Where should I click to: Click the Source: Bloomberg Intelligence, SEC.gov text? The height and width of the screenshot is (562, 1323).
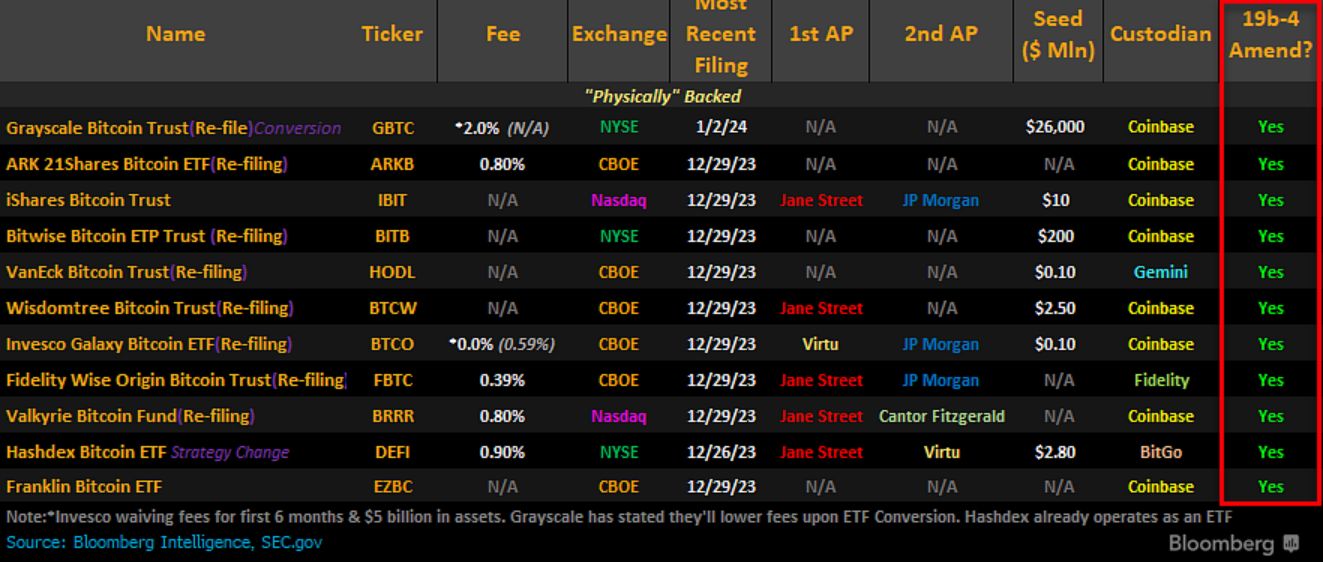164,542
